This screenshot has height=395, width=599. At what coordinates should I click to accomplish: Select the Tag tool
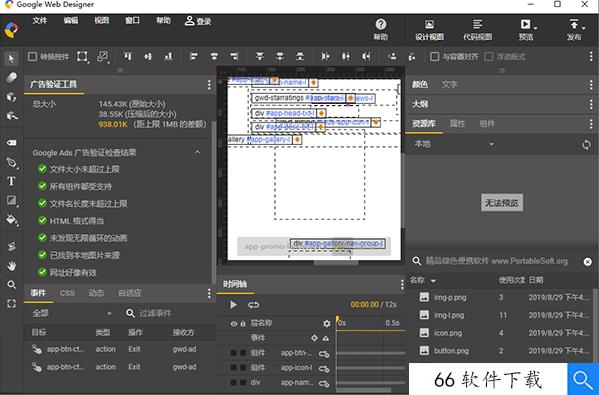pyautogui.click(x=11, y=142)
